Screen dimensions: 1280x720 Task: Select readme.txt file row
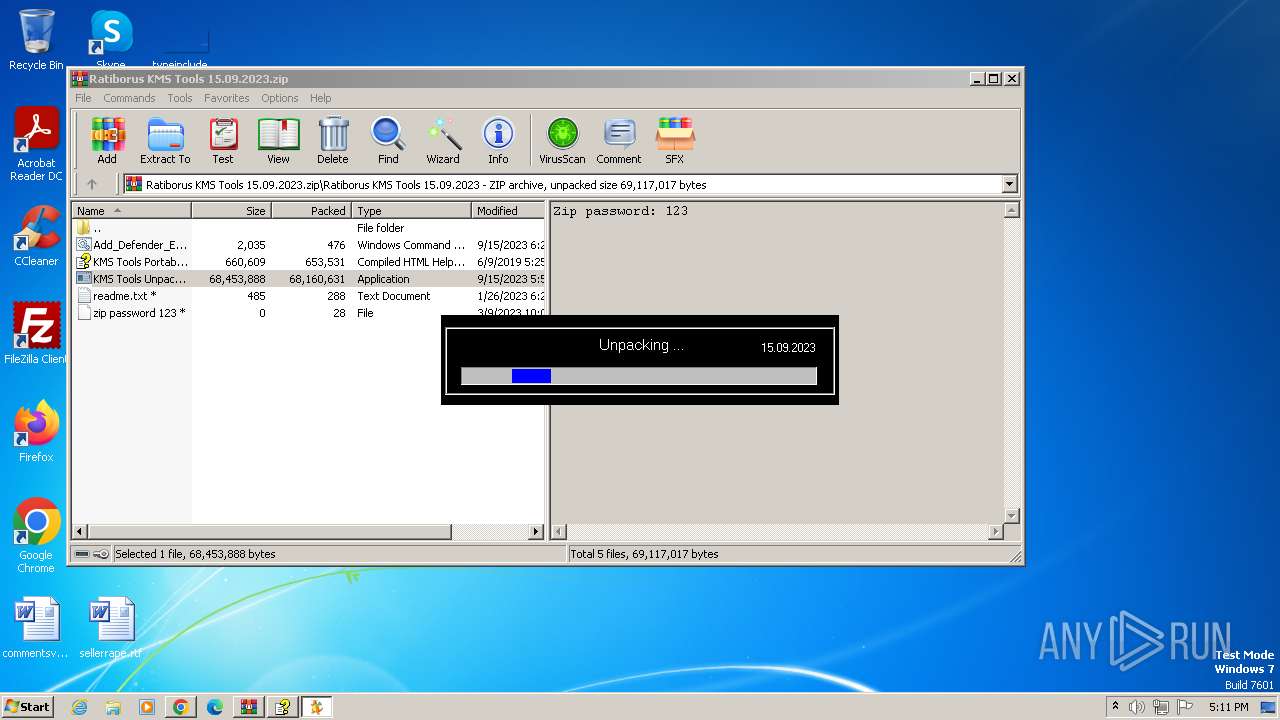coord(308,296)
